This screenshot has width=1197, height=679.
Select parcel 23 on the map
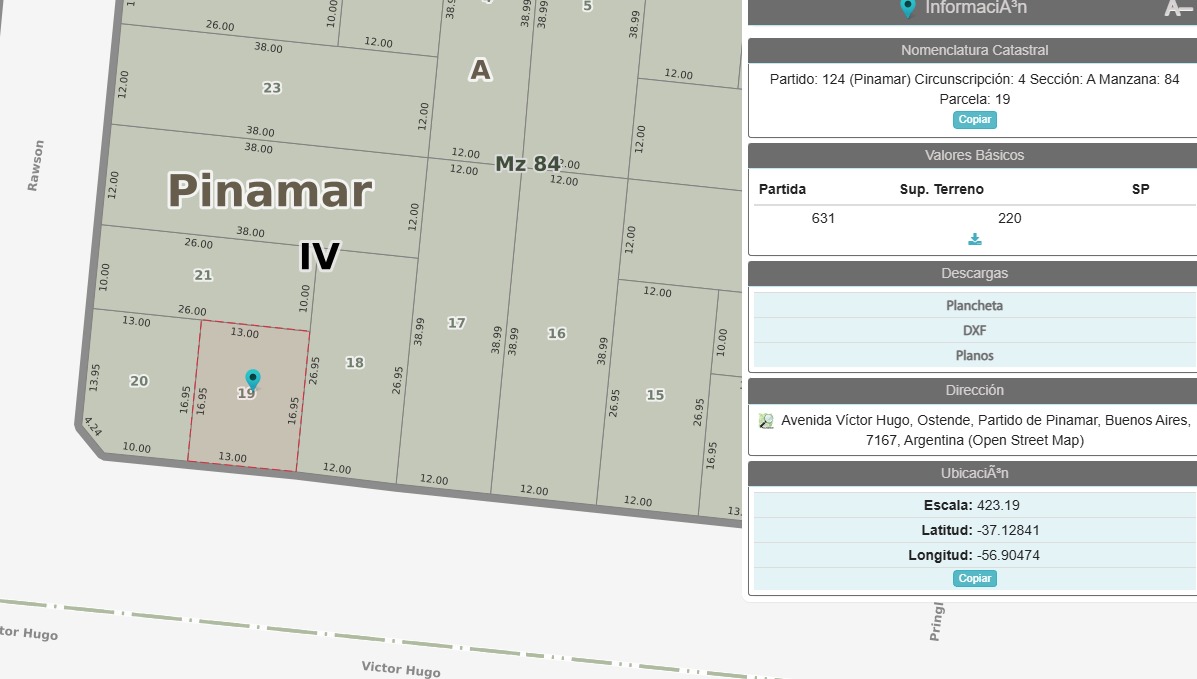click(272, 88)
